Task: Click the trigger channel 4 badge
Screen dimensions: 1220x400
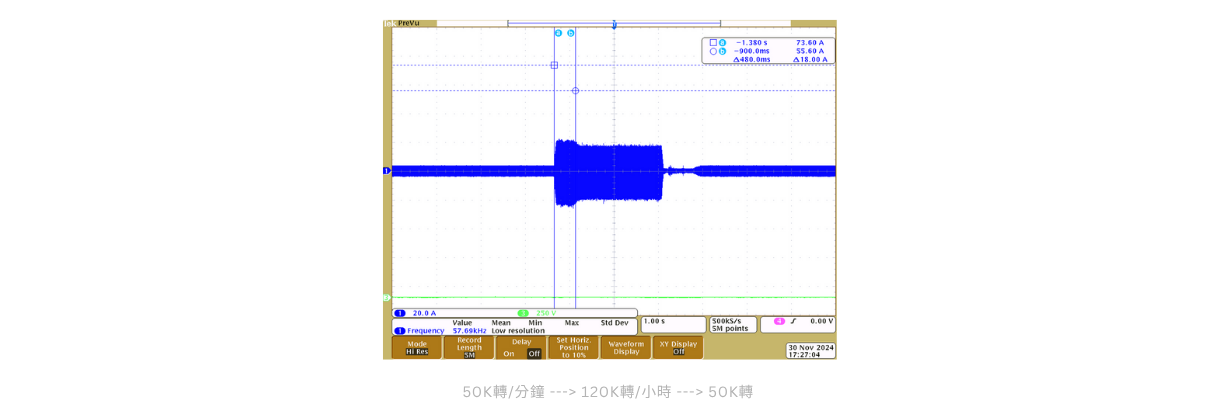Action: click(779, 321)
